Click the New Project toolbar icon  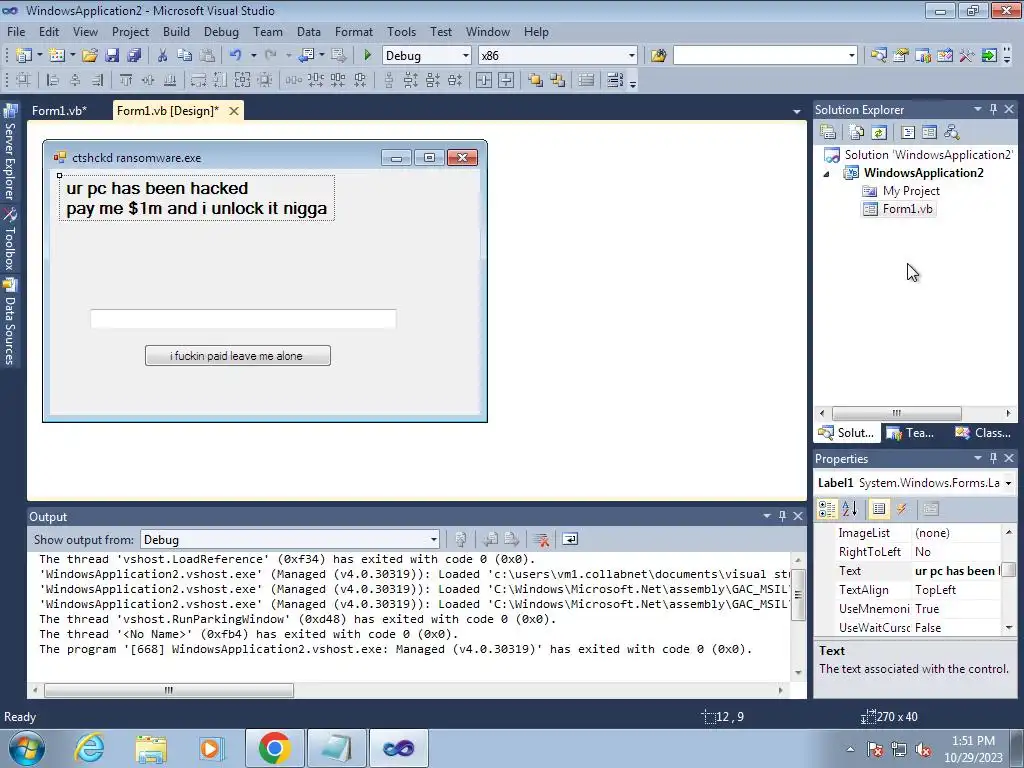tap(24, 56)
